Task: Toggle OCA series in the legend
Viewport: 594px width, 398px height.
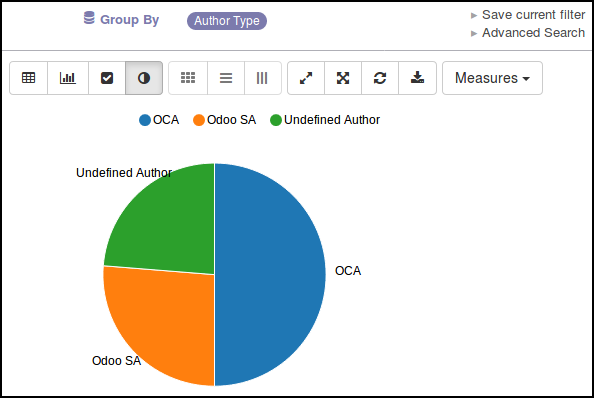Action: (x=159, y=120)
